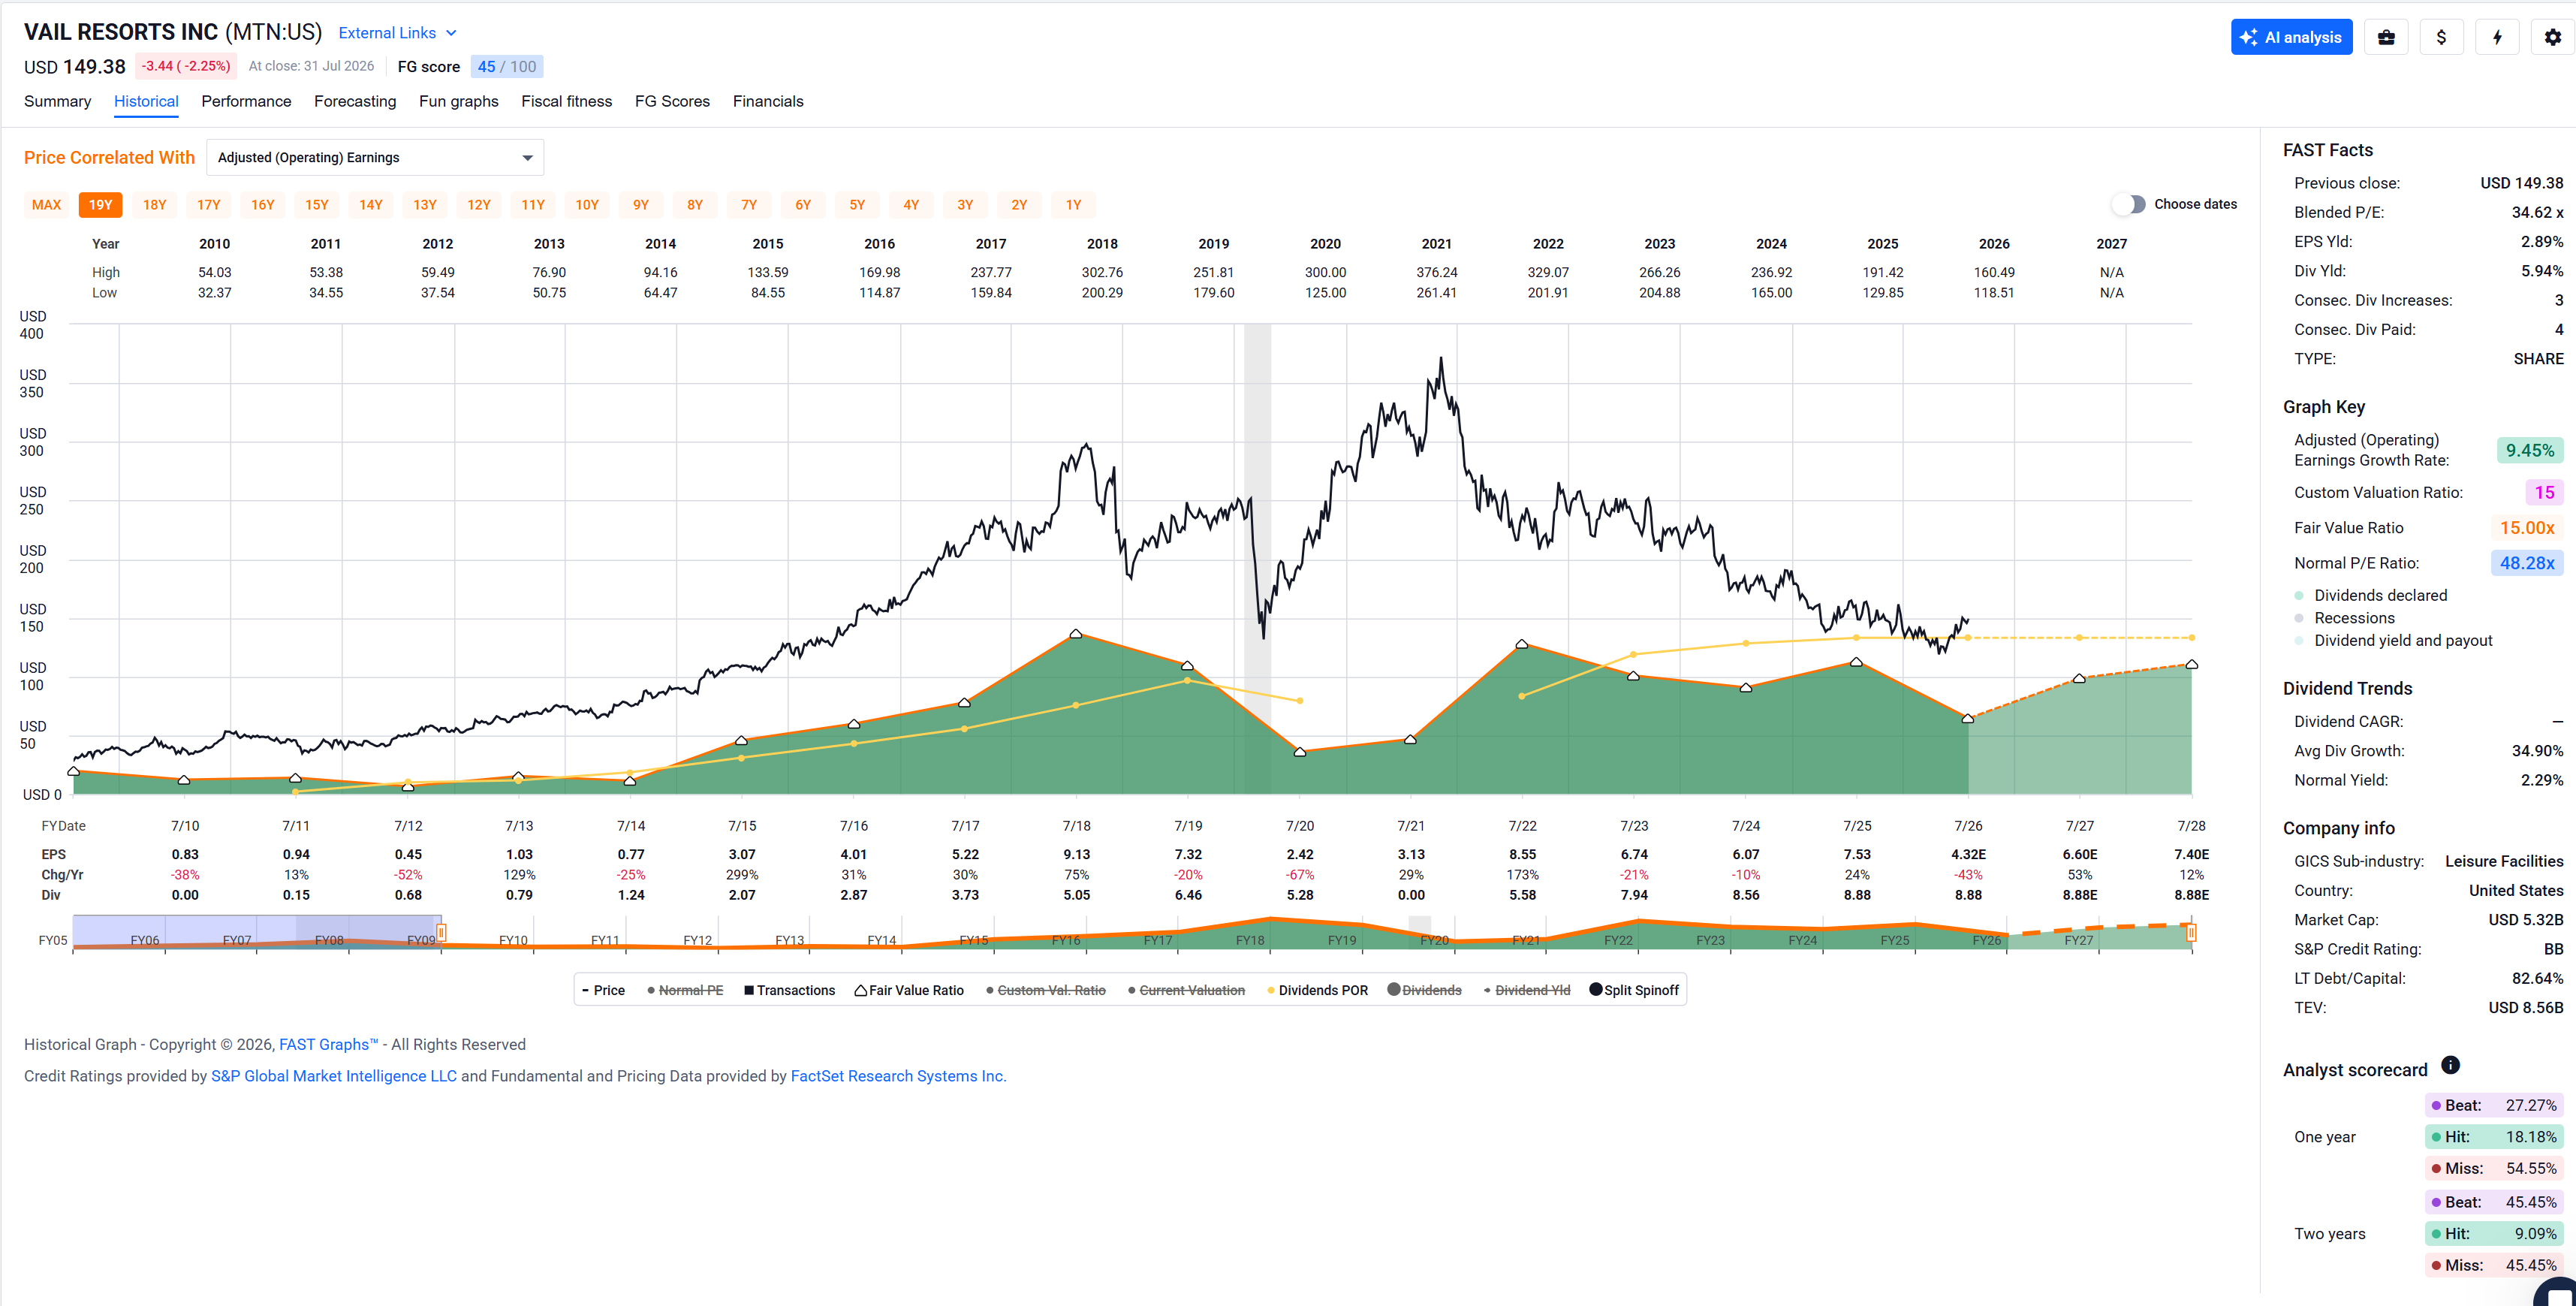Open the AI analysis panel
This screenshot has width=2576, height=1306.
2291,37
